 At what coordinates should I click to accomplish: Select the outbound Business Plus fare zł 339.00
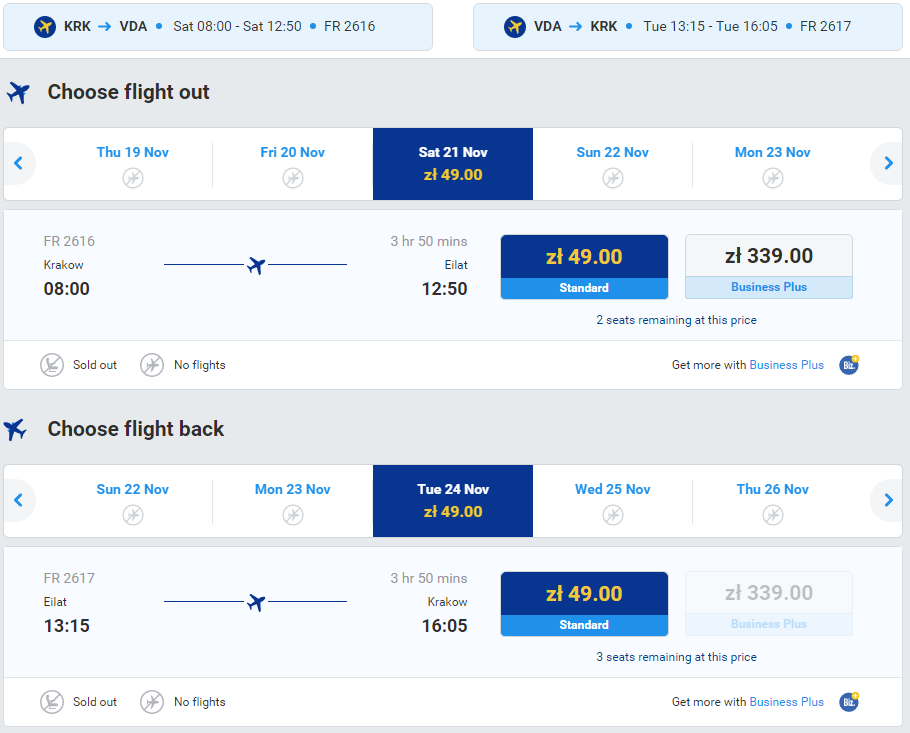(x=768, y=266)
